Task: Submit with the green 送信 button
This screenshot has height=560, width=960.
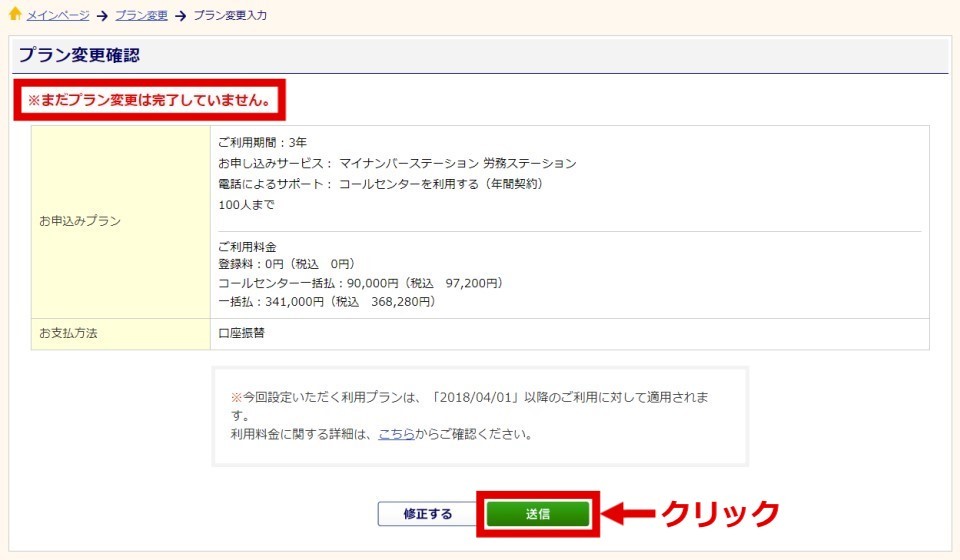Action: point(538,514)
